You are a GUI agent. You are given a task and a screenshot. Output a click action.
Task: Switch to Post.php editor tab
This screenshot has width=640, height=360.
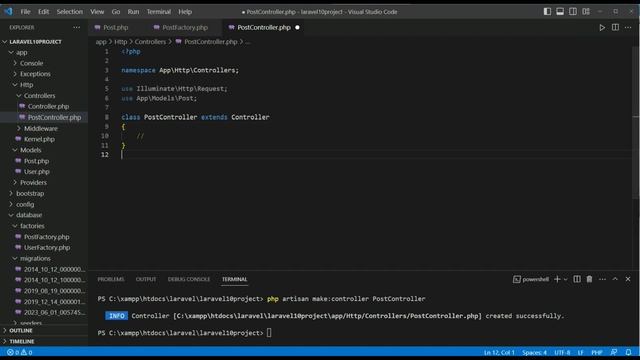pos(116,27)
